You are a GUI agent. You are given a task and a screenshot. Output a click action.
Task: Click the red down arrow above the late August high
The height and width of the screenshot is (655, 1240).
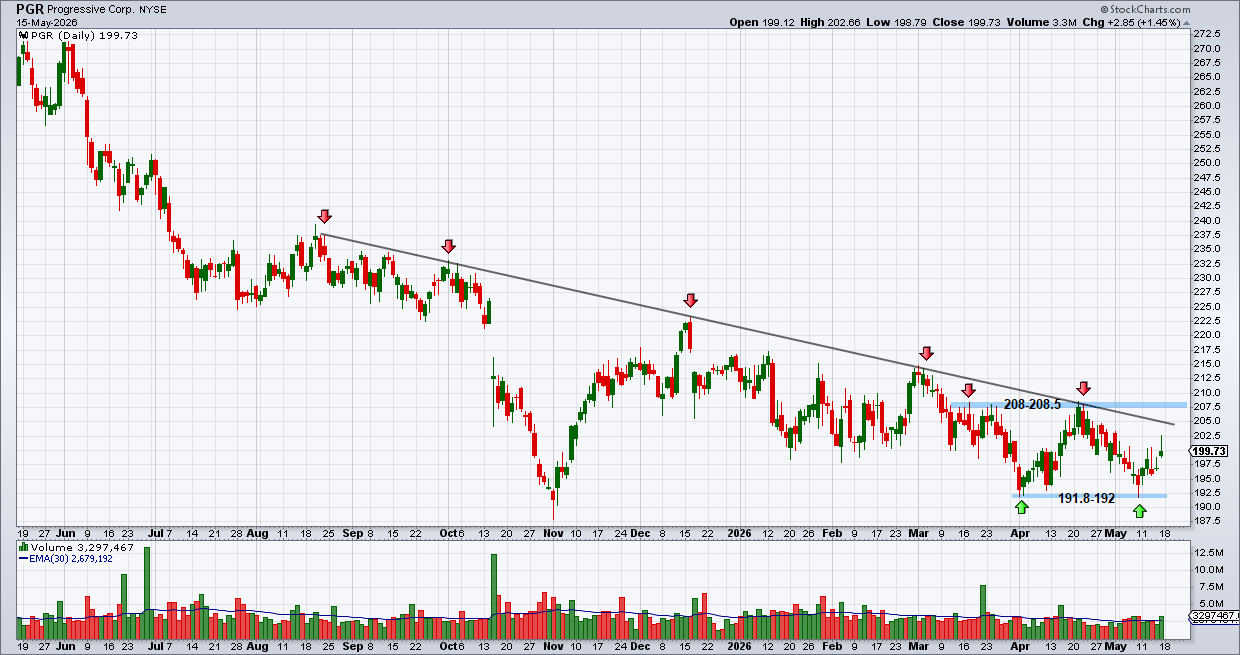[x=324, y=216]
